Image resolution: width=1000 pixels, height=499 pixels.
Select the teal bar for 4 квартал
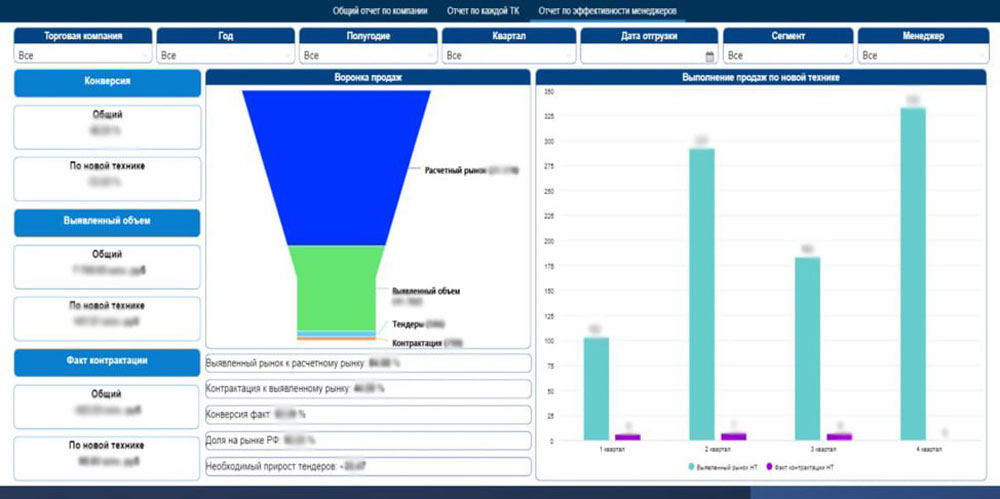[912, 273]
